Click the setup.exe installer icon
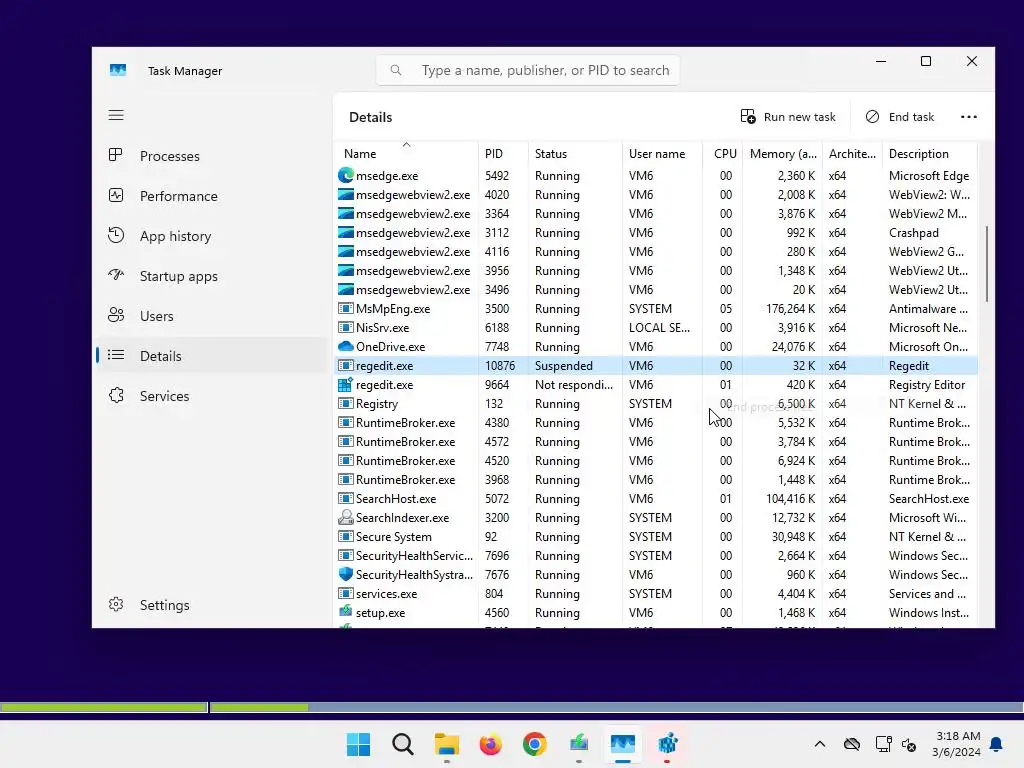 (345, 612)
